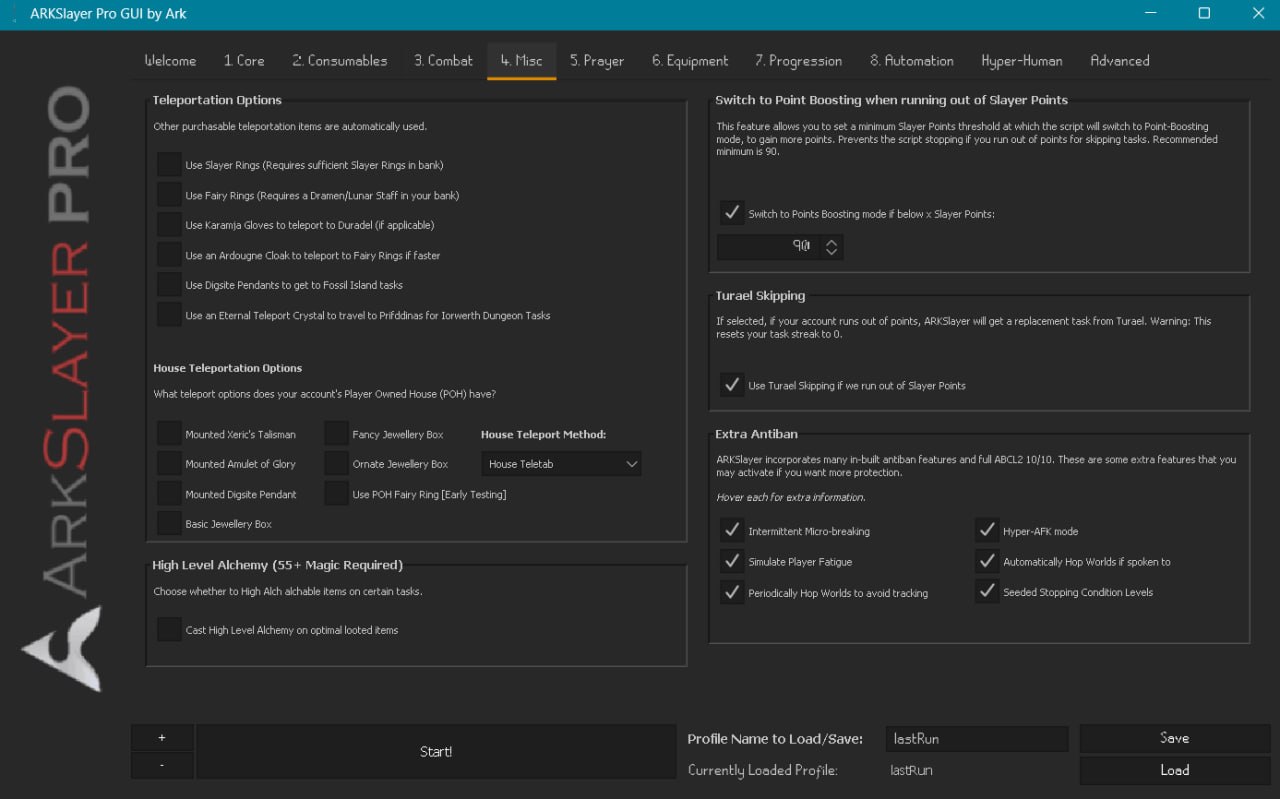Image resolution: width=1280 pixels, height=799 pixels.
Task: Uncheck Periodically Hop Worlds to avoid tracking
Action: coord(732,593)
